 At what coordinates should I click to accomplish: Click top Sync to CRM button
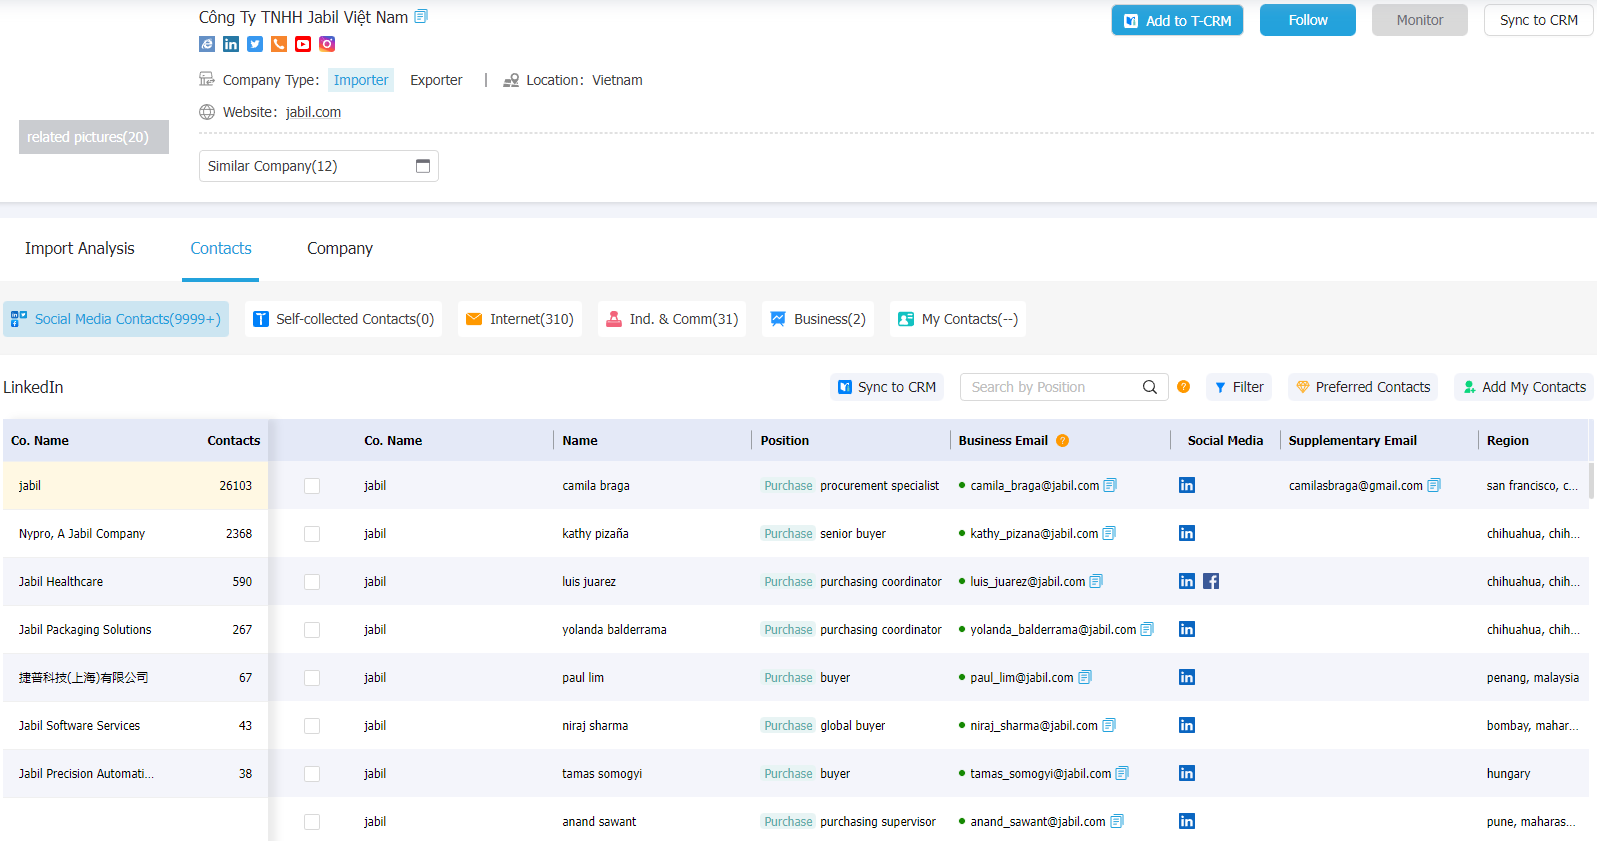(x=1538, y=20)
